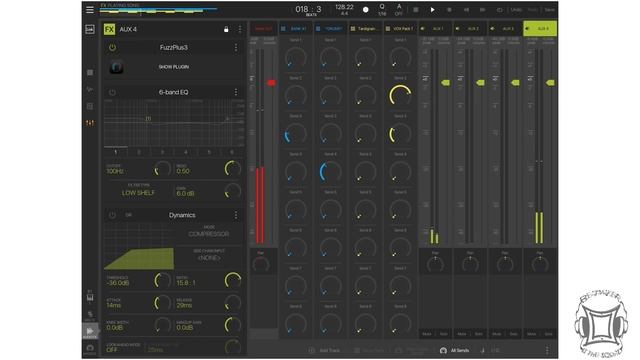Open the bottom-right three-dot mixer menu

tap(547, 350)
